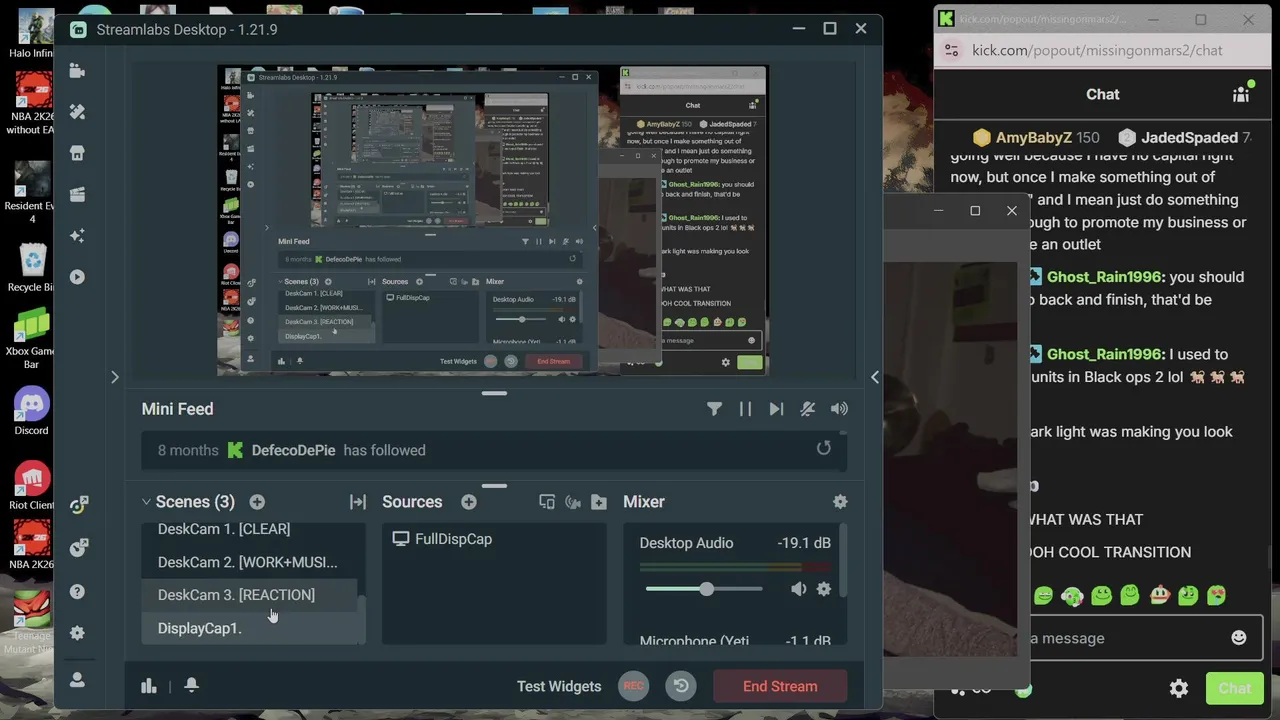
Task: Open the Recycle Bin desktop icon
Action: (31, 266)
